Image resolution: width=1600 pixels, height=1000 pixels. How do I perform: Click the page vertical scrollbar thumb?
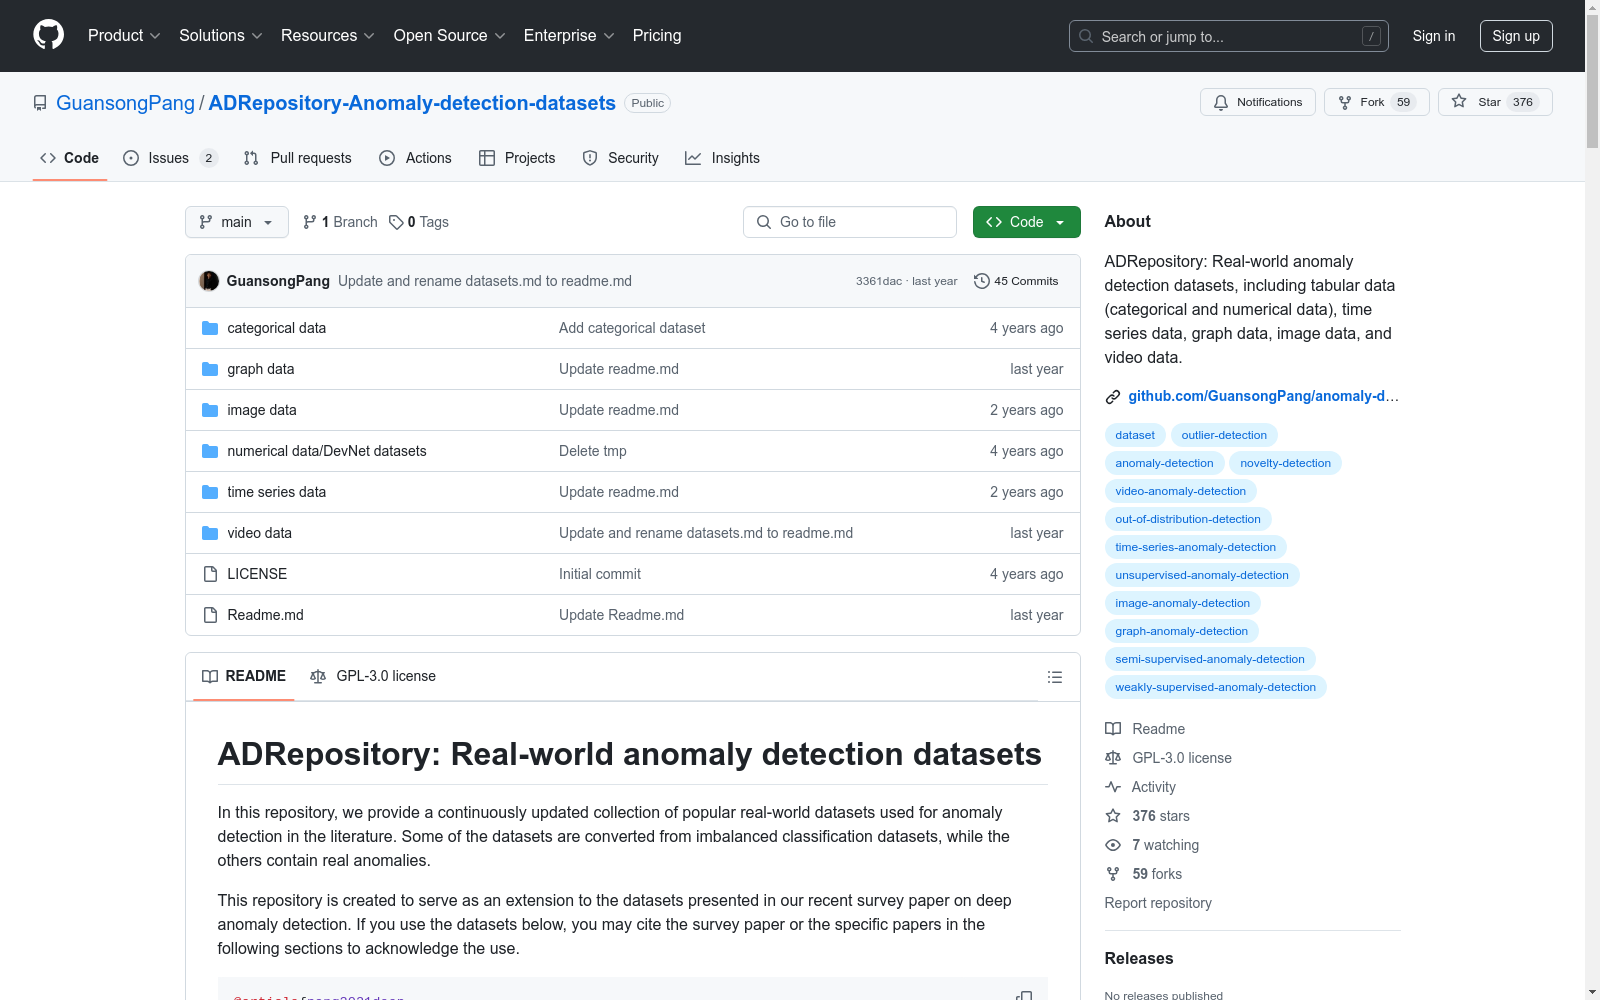[x=1592, y=82]
